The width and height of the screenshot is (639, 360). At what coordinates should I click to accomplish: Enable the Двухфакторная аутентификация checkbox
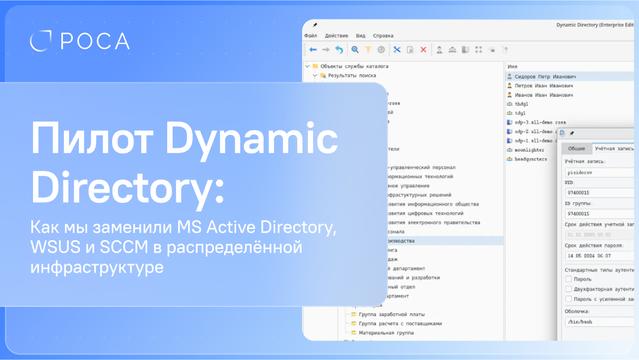tap(568, 289)
